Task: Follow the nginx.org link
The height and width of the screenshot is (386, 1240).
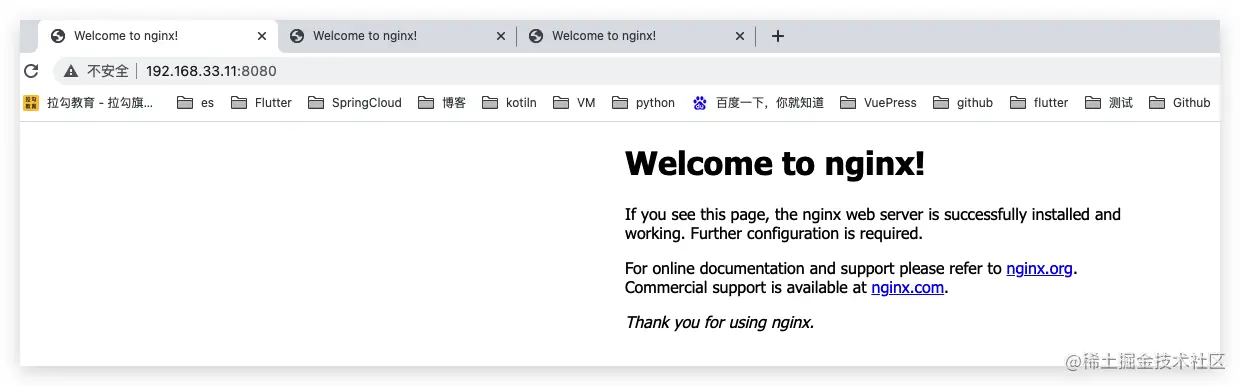Action: coord(1039,268)
